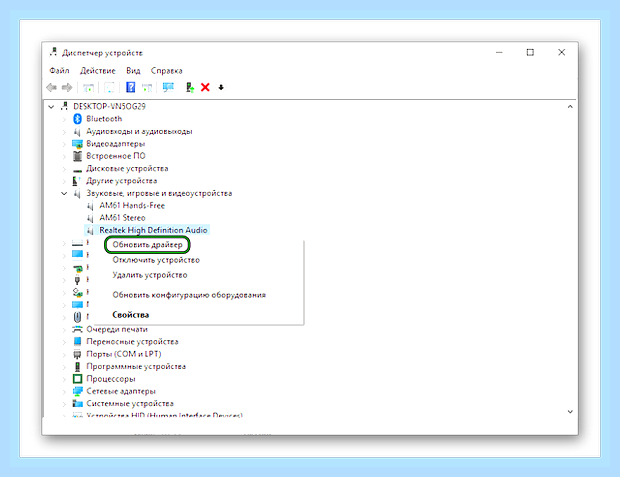The width and height of the screenshot is (620, 477).
Task: Click the Bluetooth icon in device tree
Action: coord(78,119)
